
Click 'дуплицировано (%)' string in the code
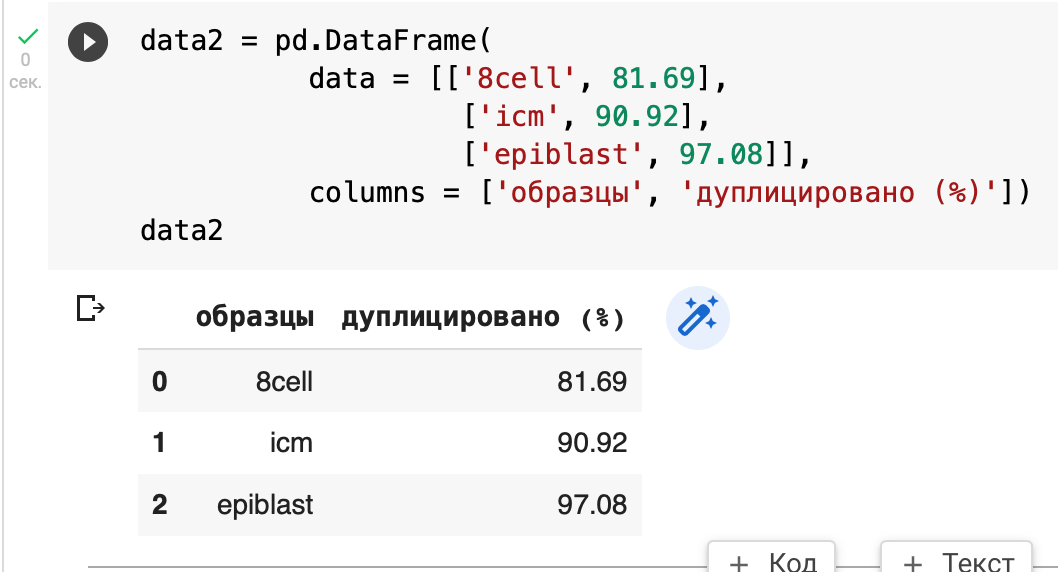pos(839,193)
